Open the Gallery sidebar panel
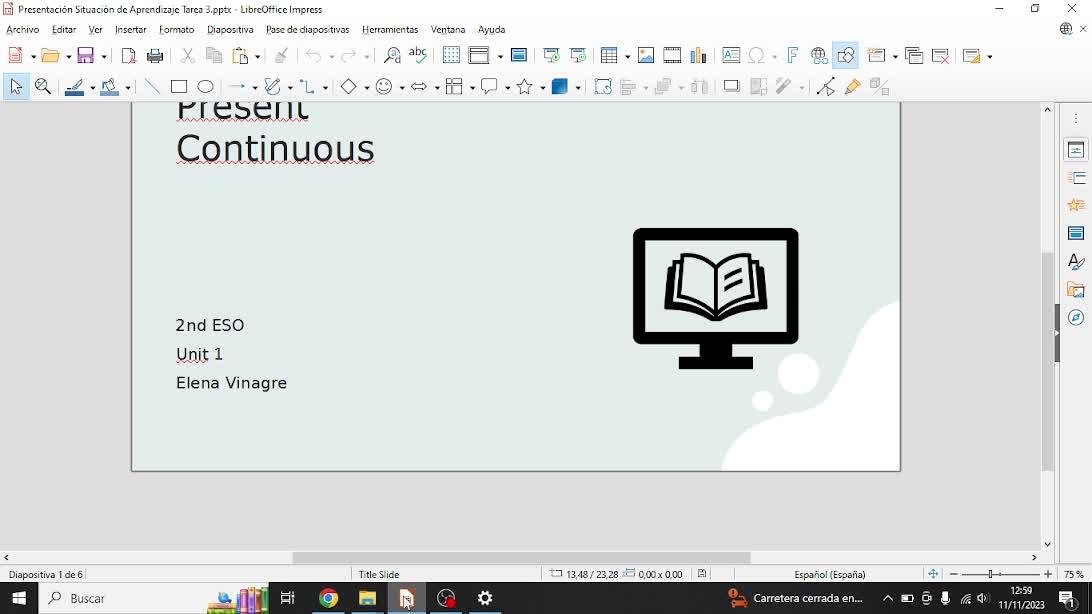The image size is (1092, 614). click(1076, 290)
